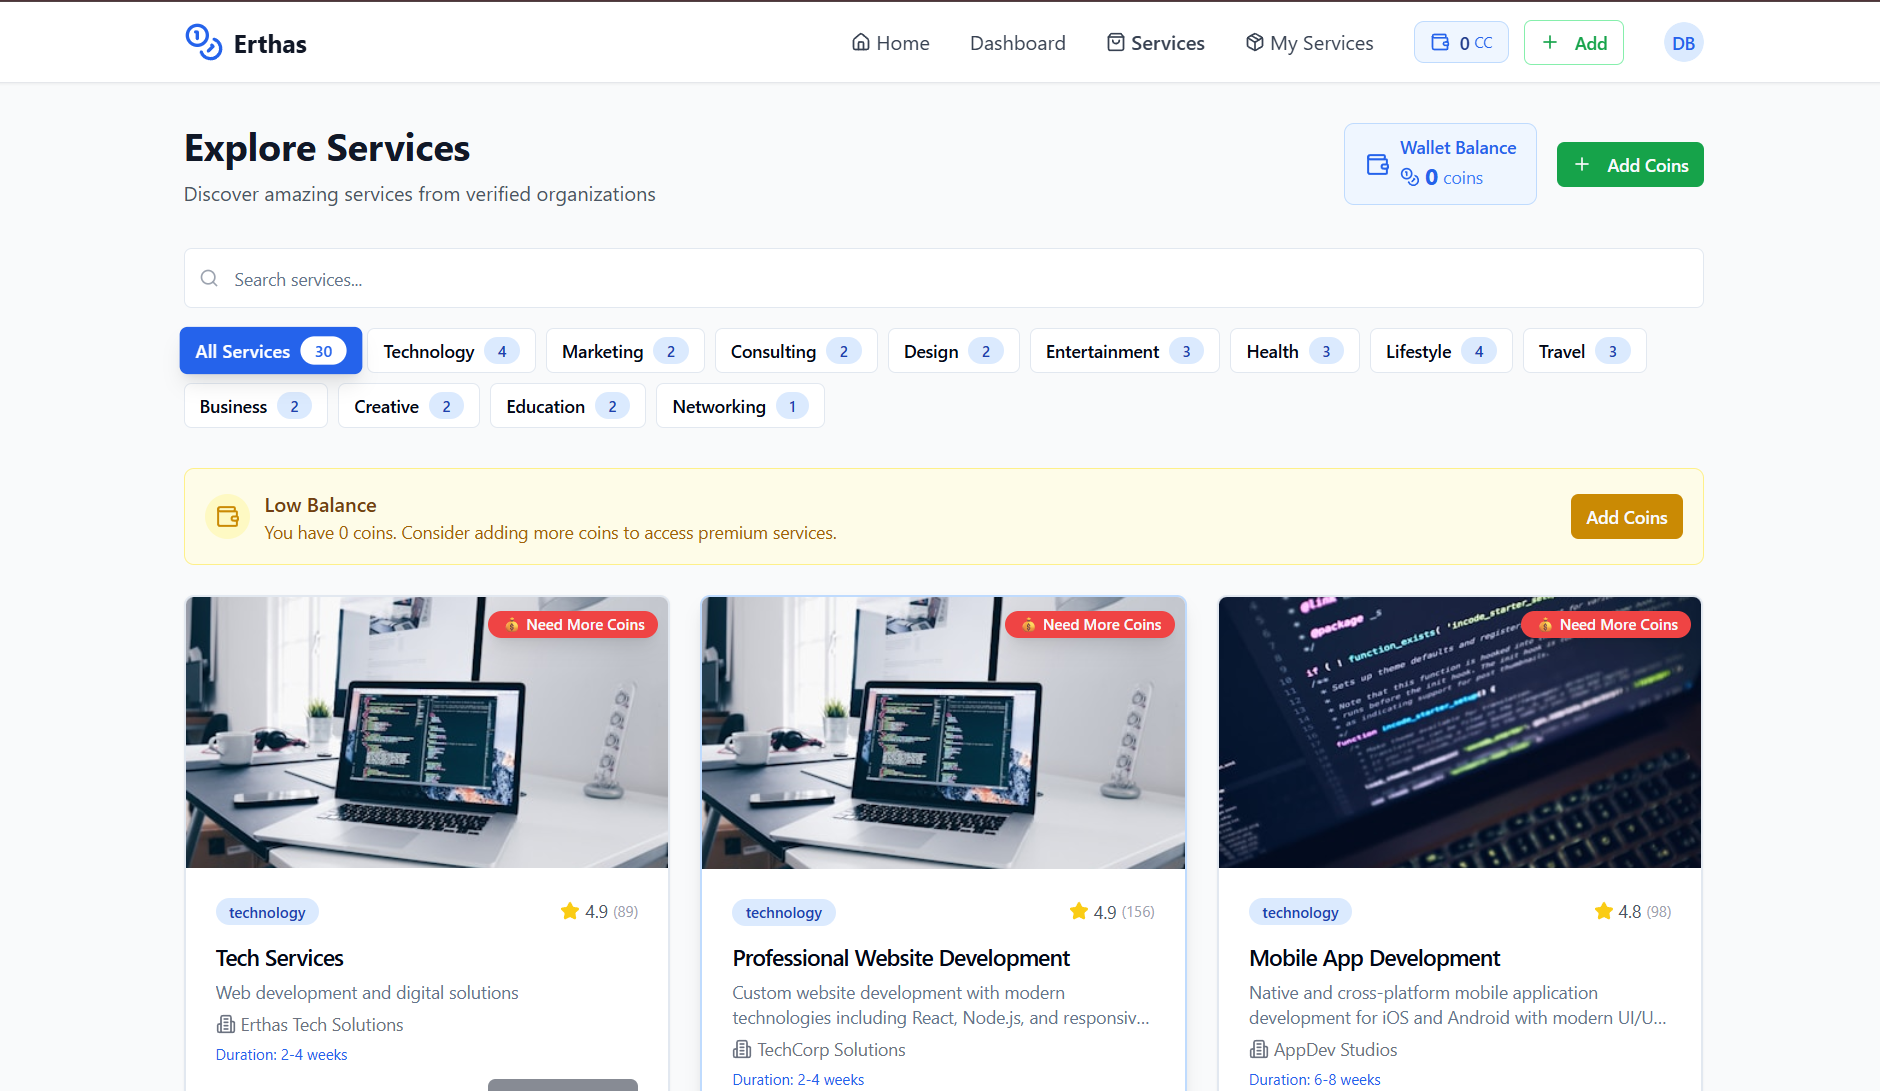
Task: Click the building icon beside TechCorp Solutions
Action: click(x=742, y=1049)
